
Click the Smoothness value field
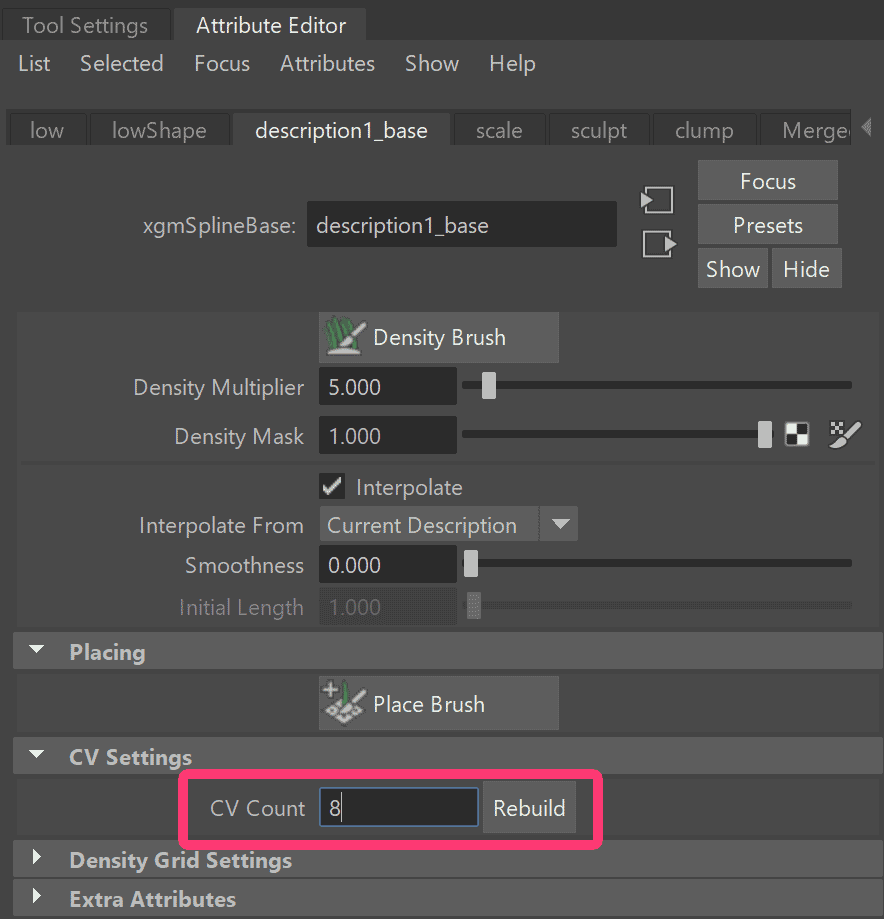pyautogui.click(x=387, y=565)
